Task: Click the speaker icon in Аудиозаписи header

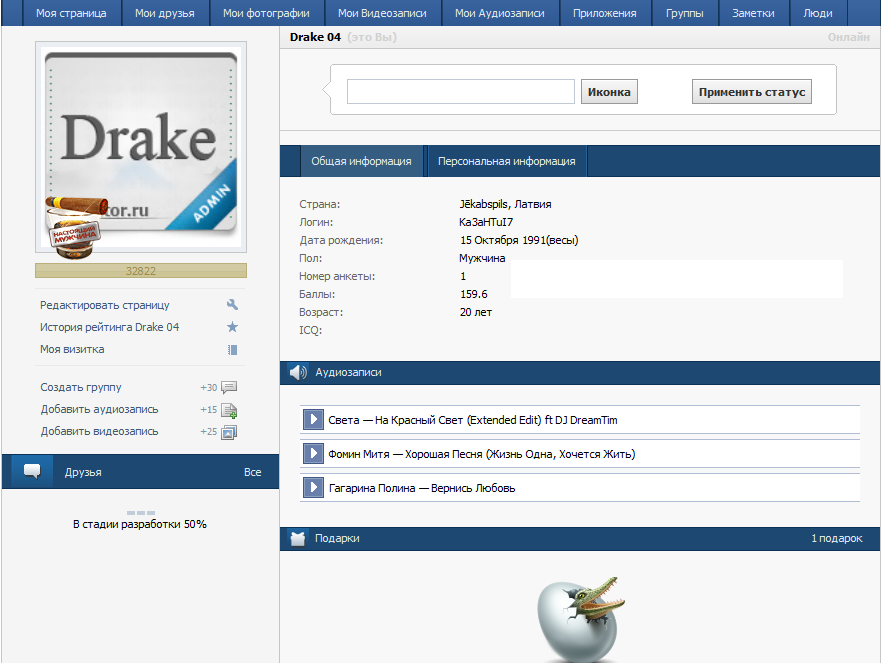Action: point(298,372)
